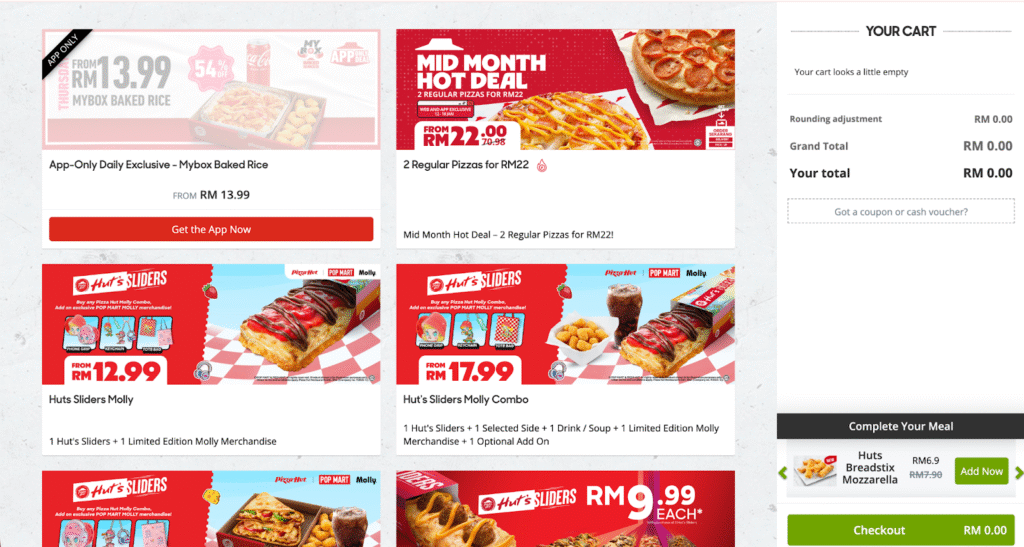Image resolution: width=1024 pixels, height=547 pixels.
Task: Open the Huts Breadstix Mozzarella image
Action: coord(815,471)
